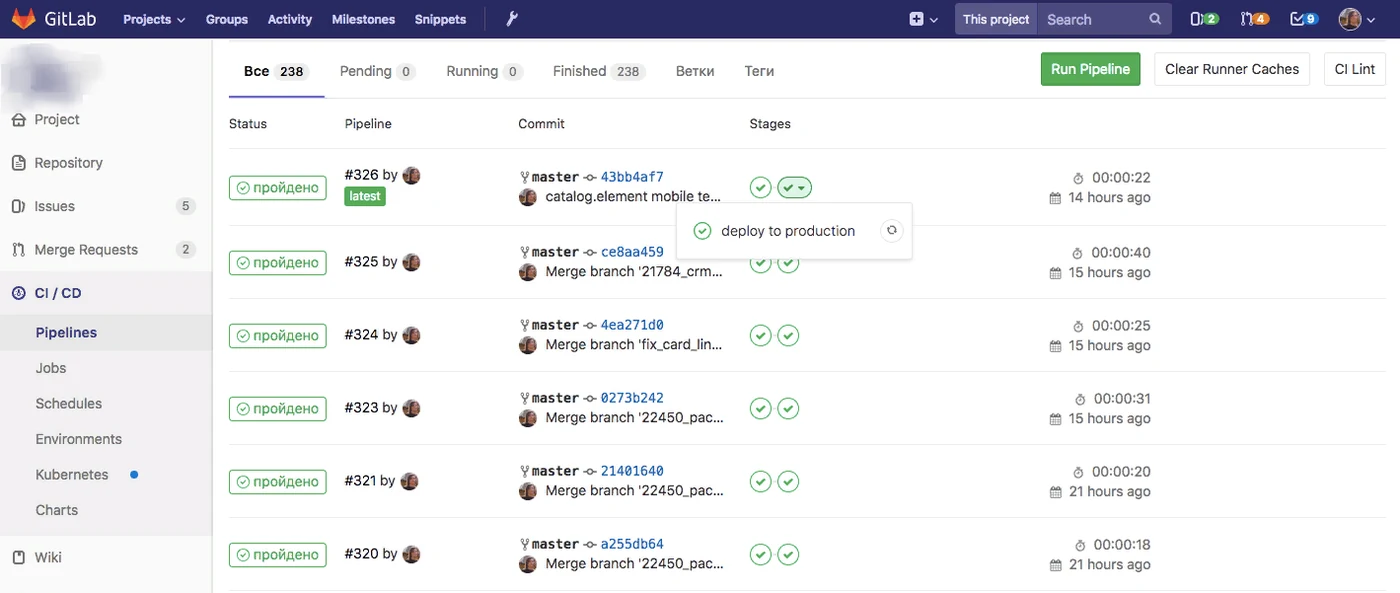Open the CI Lint button
This screenshot has height=593, width=1400.
click(x=1355, y=69)
